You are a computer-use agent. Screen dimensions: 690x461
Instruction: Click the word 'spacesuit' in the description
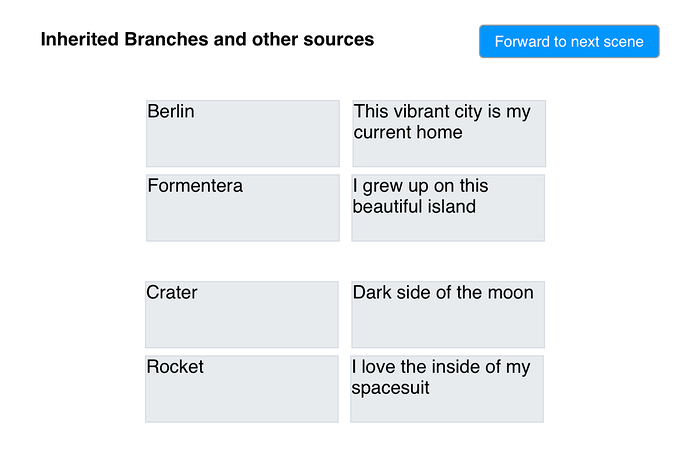tap(390, 388)
